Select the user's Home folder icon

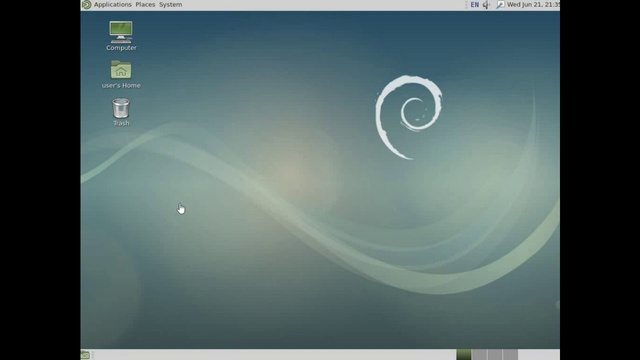click(x=121, y=70)
